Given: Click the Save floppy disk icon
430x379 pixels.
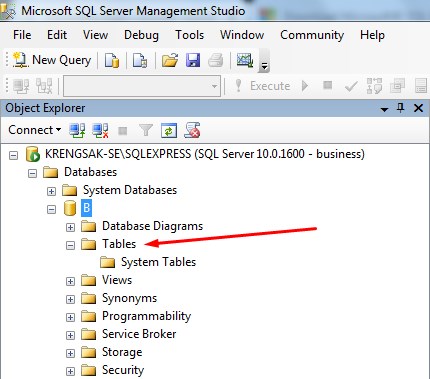Looking at the screenshot, I should click(193, 61).
